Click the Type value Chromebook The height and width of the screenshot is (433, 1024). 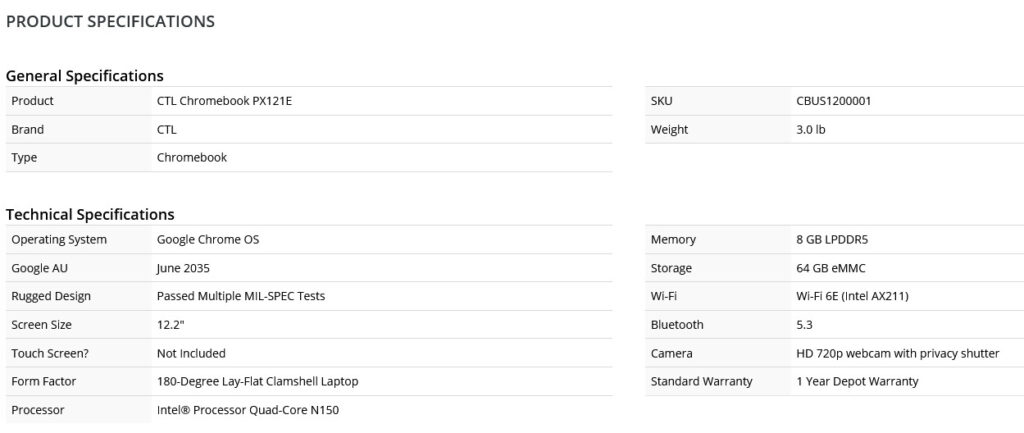click(x=192, y=157)
